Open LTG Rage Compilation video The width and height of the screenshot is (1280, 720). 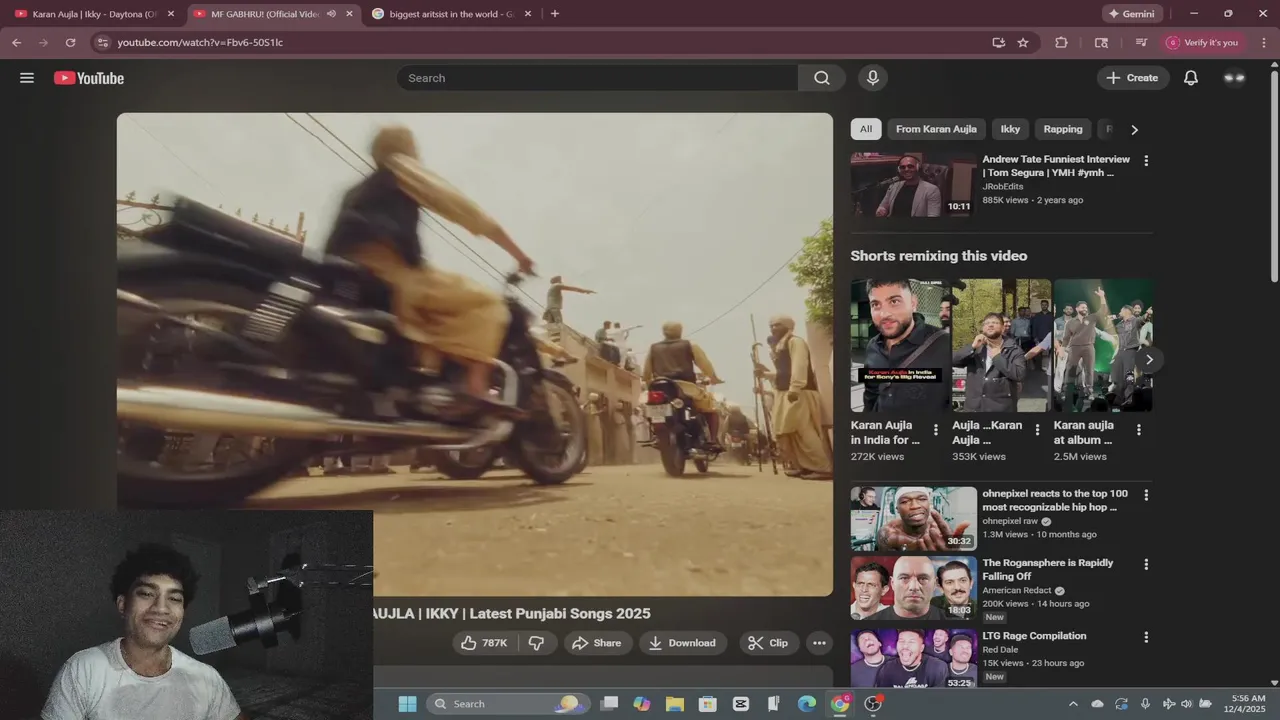1034,636
